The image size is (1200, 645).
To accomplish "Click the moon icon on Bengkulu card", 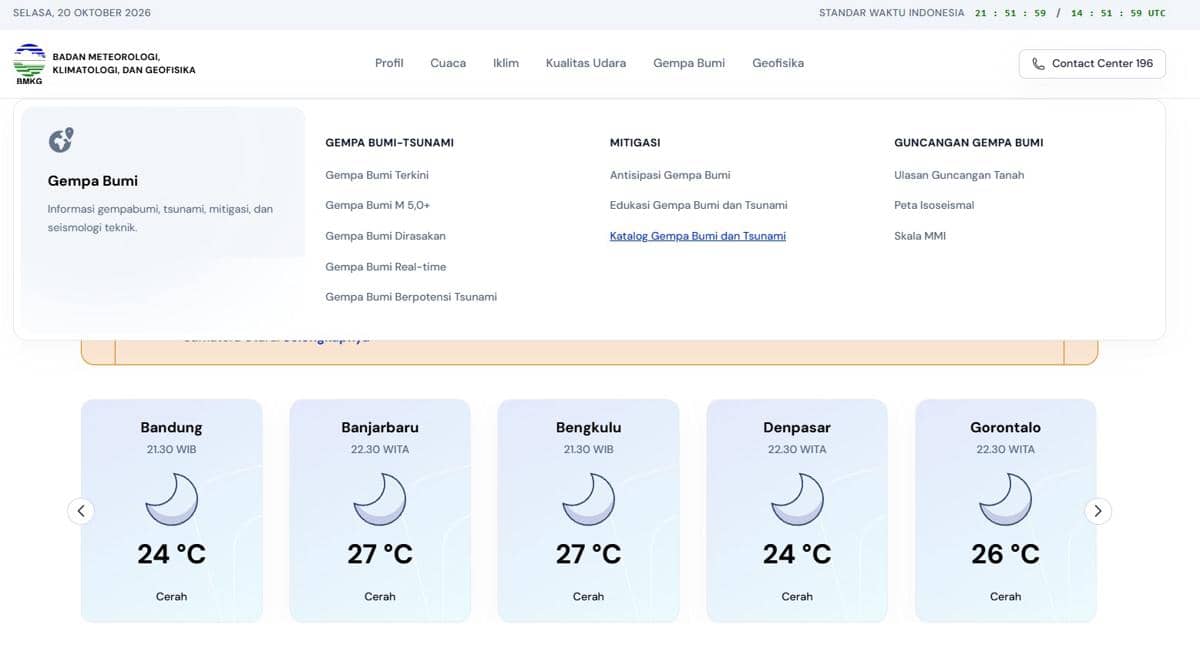I will 589,499.
